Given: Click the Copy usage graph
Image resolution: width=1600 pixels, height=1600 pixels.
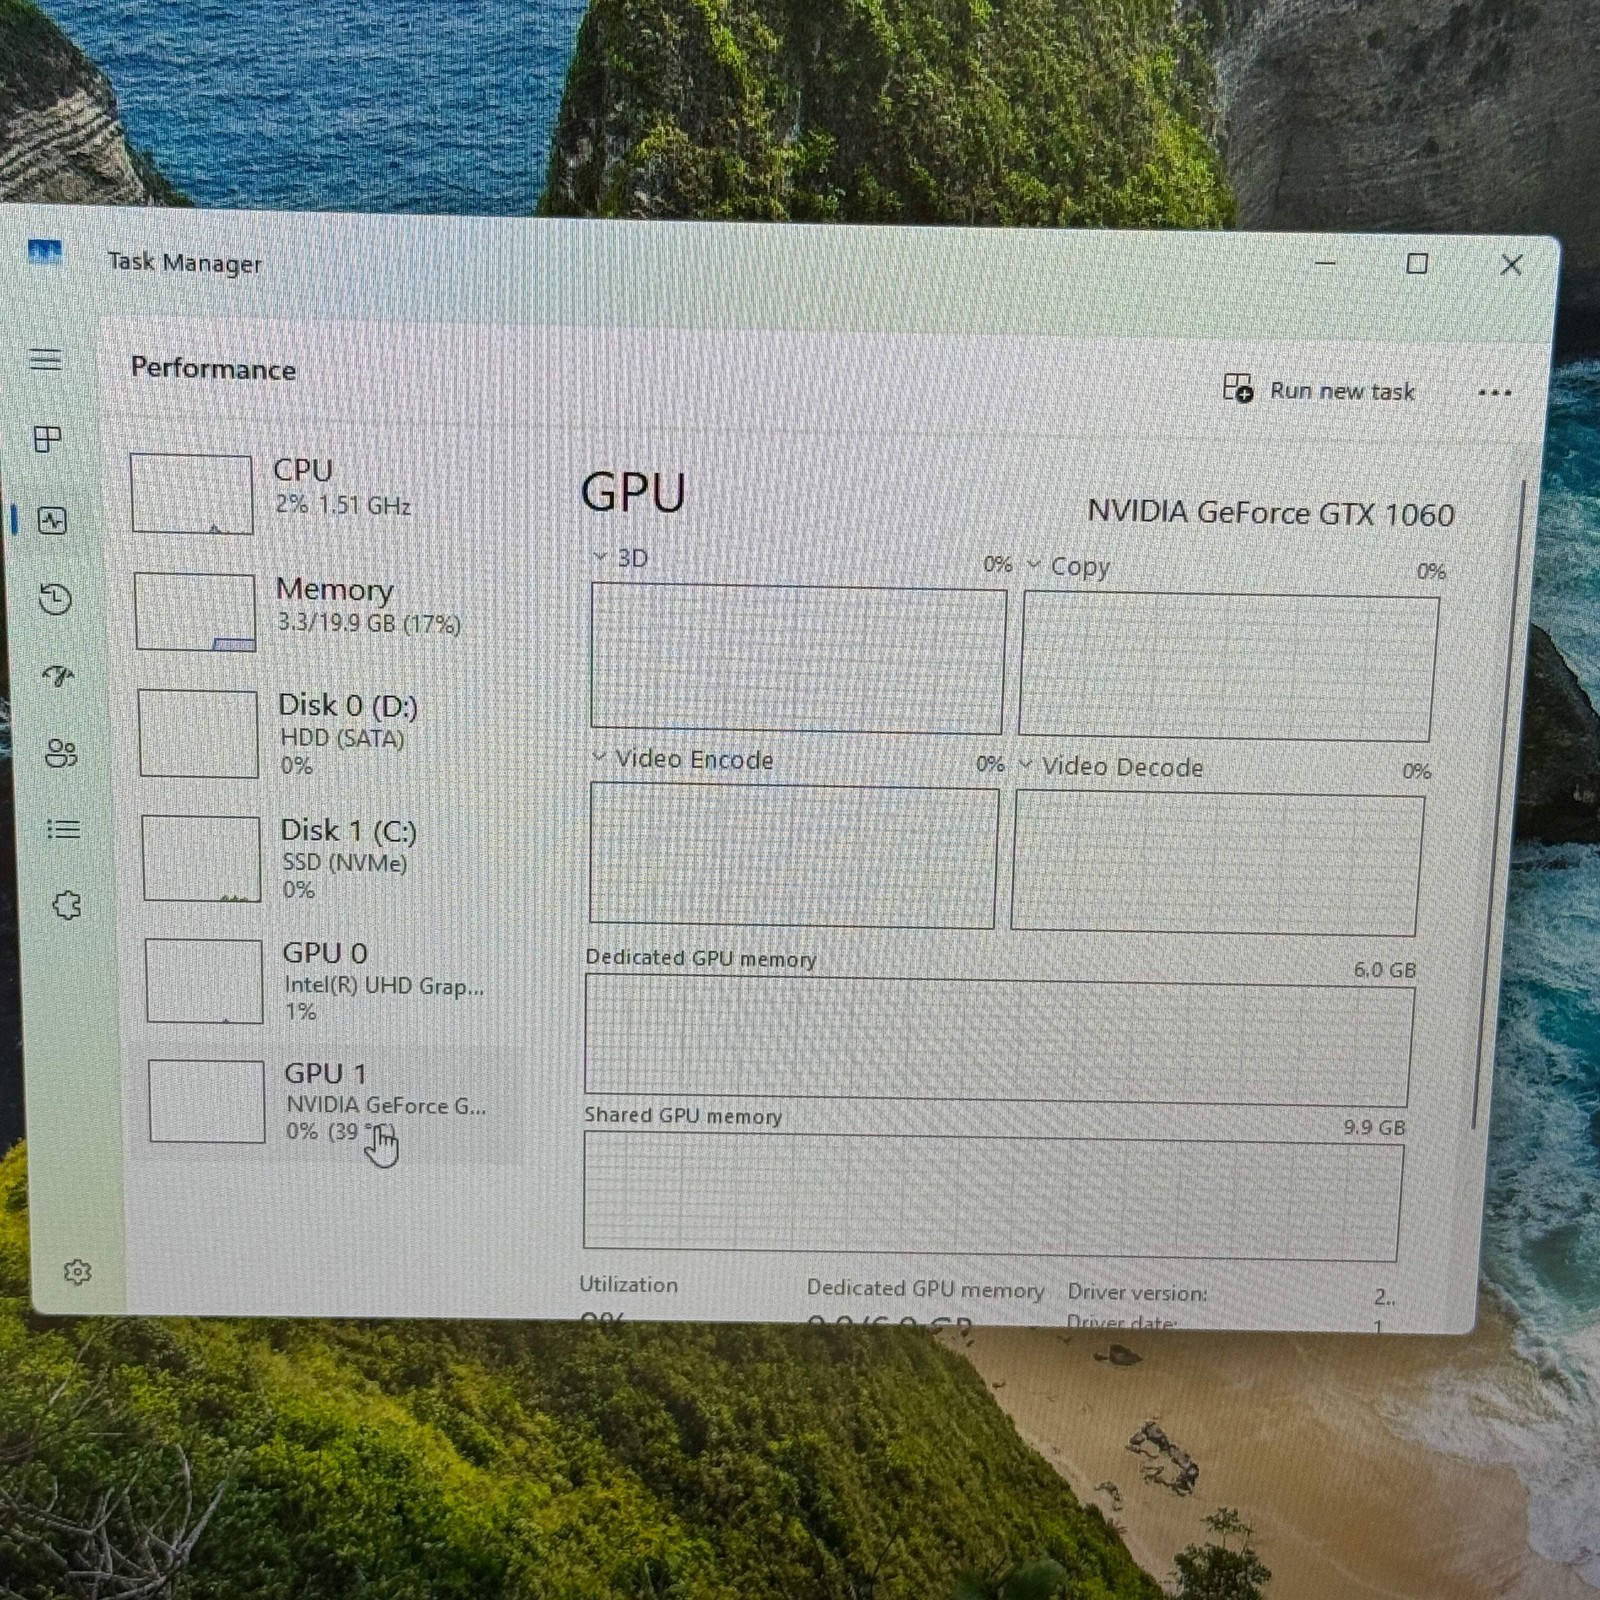Looking at the screenshot, I should (1229, 667).
